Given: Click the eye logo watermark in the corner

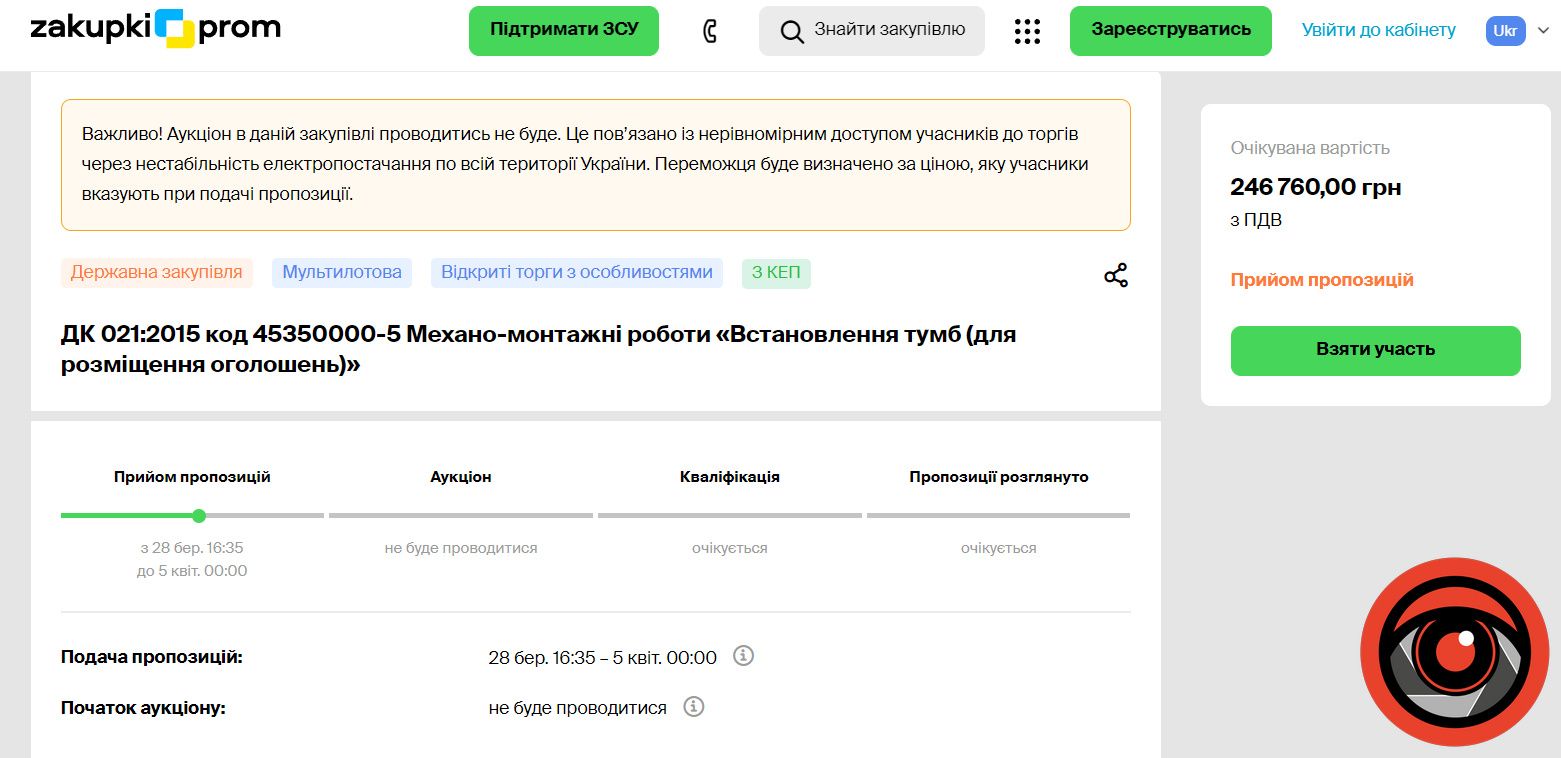Looking at the screenshot, I should (1453, 650).
